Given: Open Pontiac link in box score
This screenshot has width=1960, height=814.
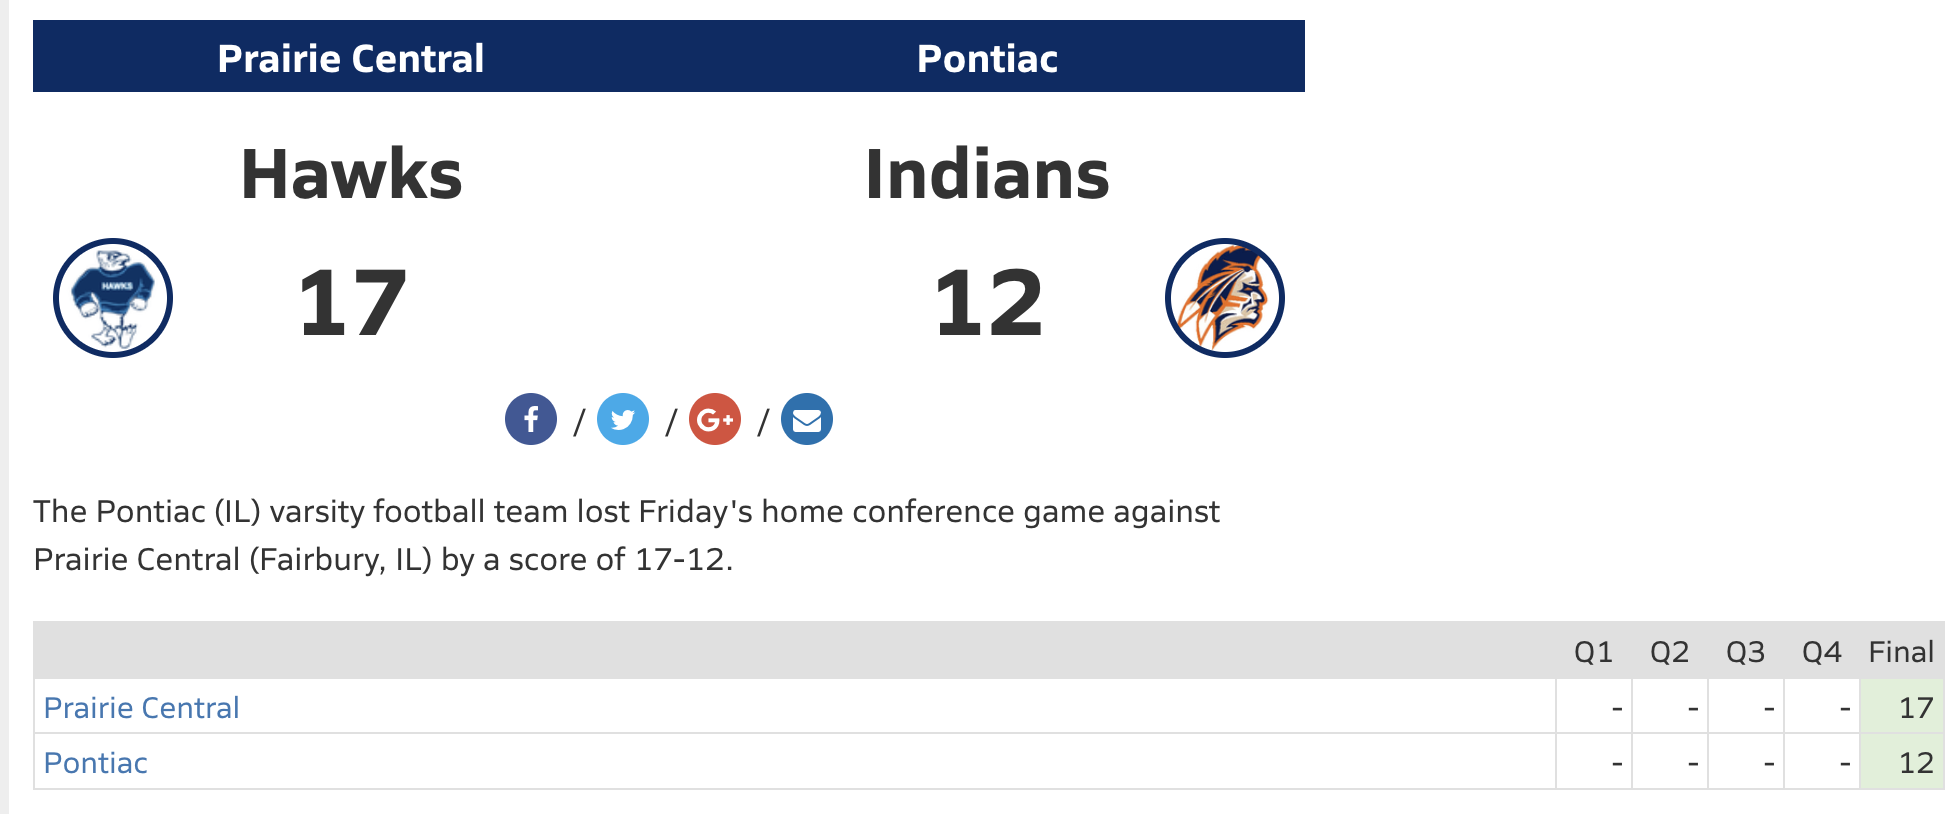Looking at the screenshot, I should 96,763.
